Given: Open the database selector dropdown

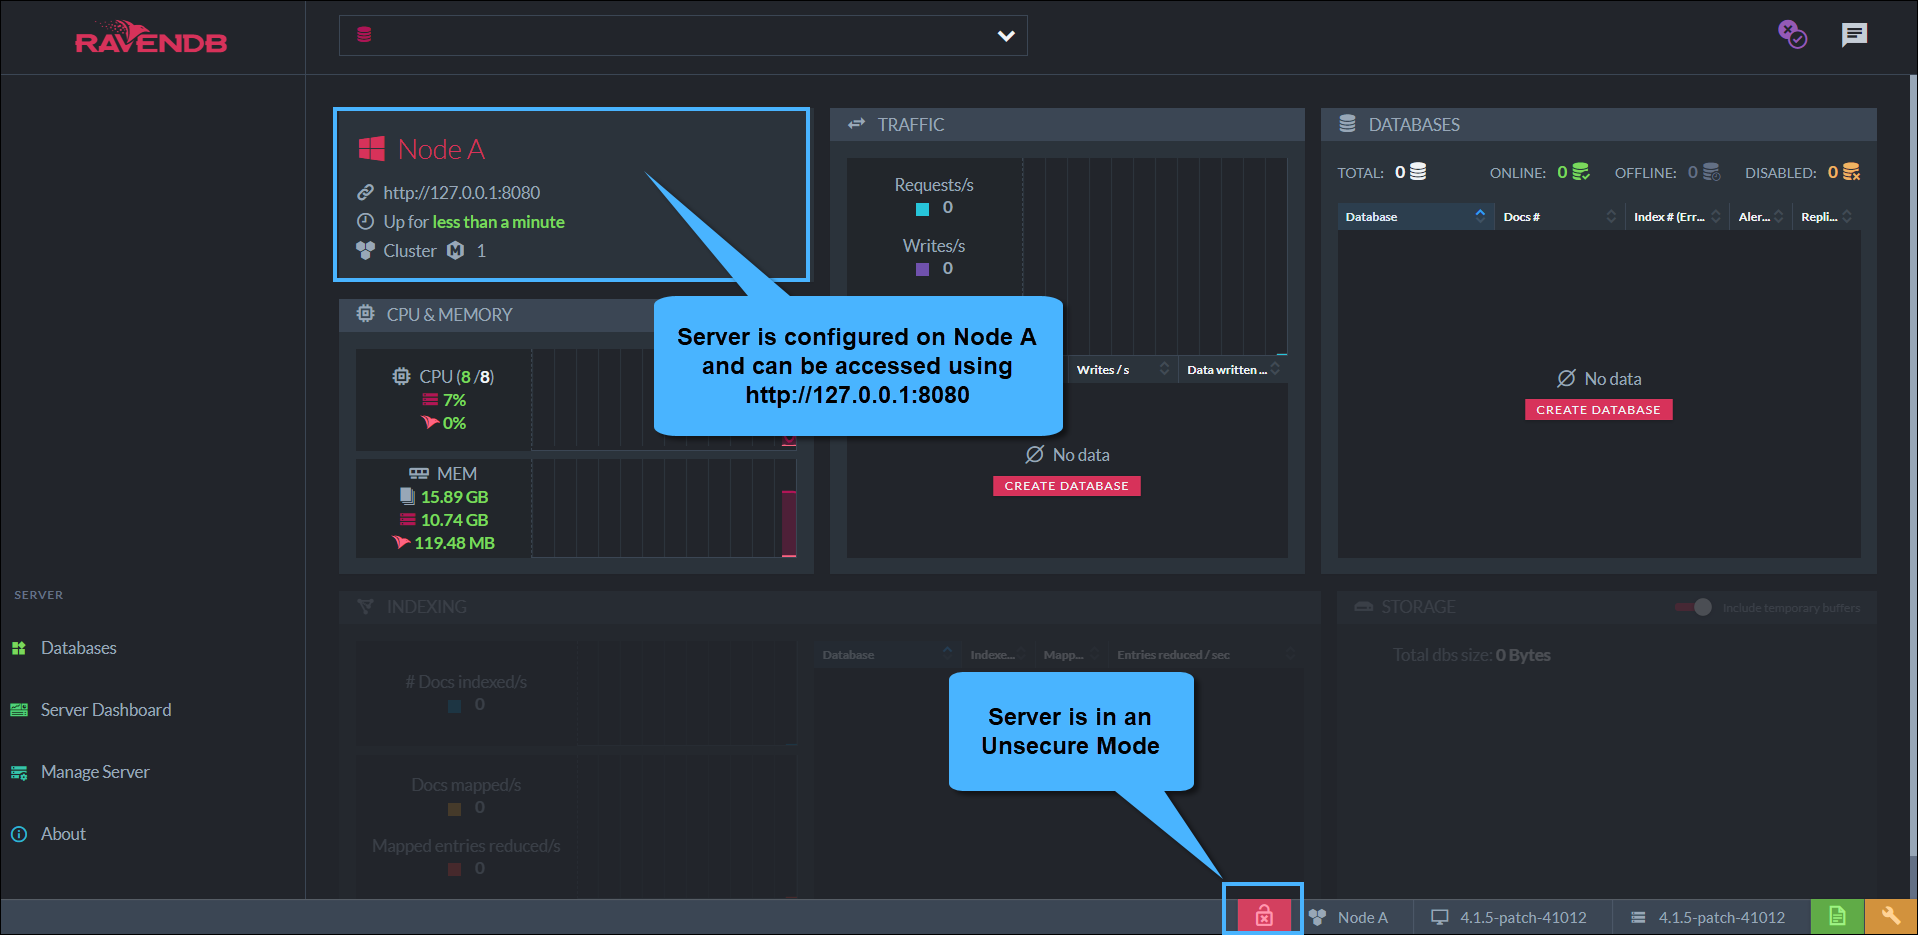Looking at the screenshot, I should click(x=683, y=35).
